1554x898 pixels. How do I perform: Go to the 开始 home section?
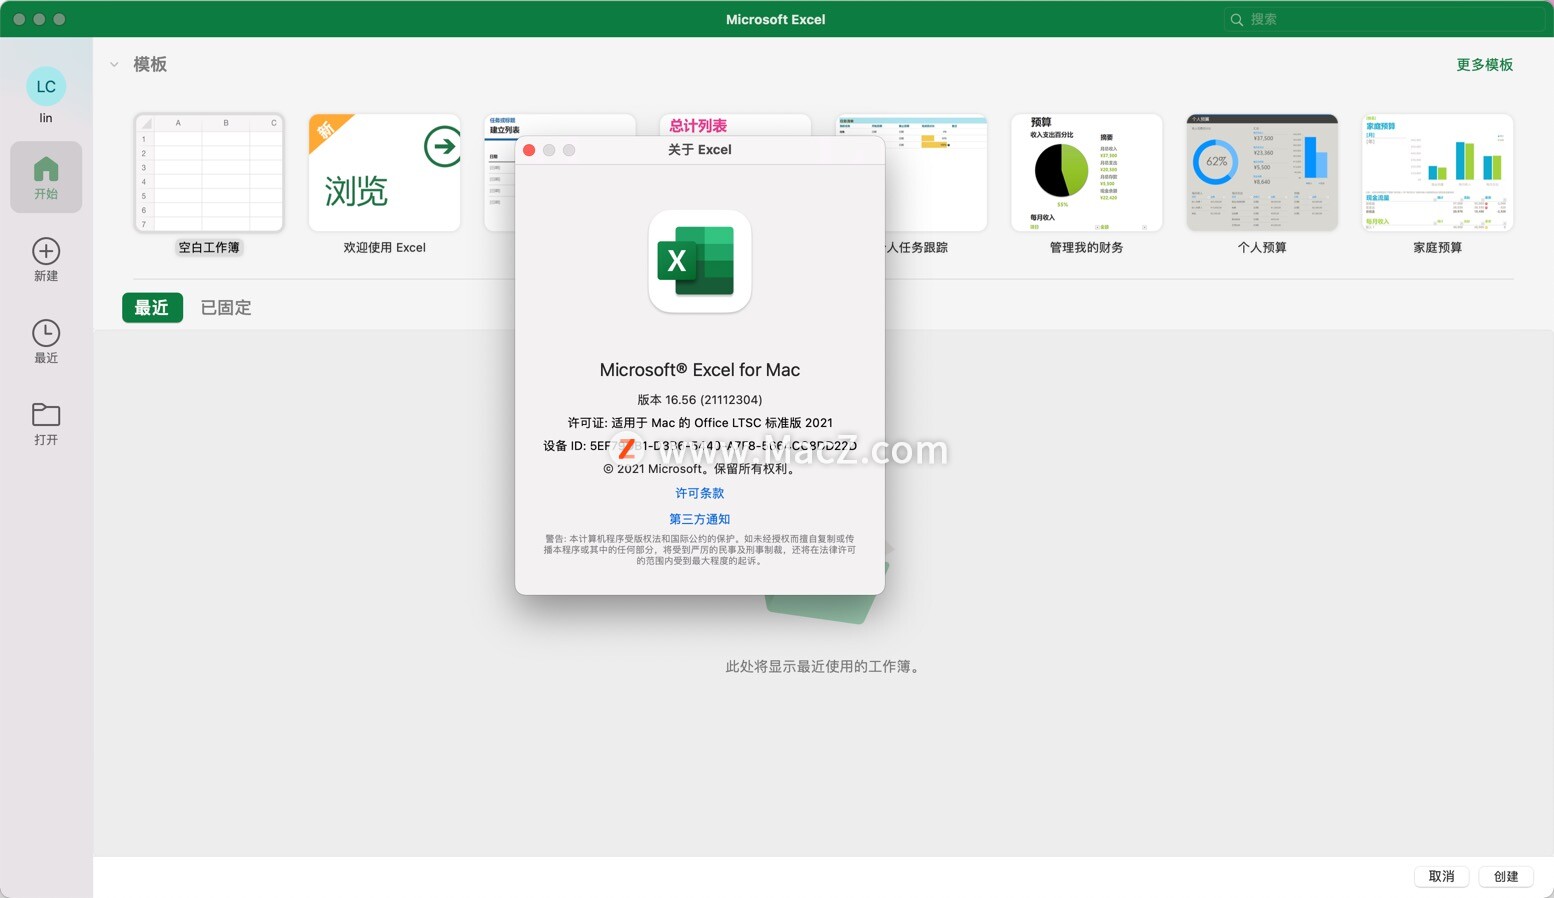pos(46,177)
